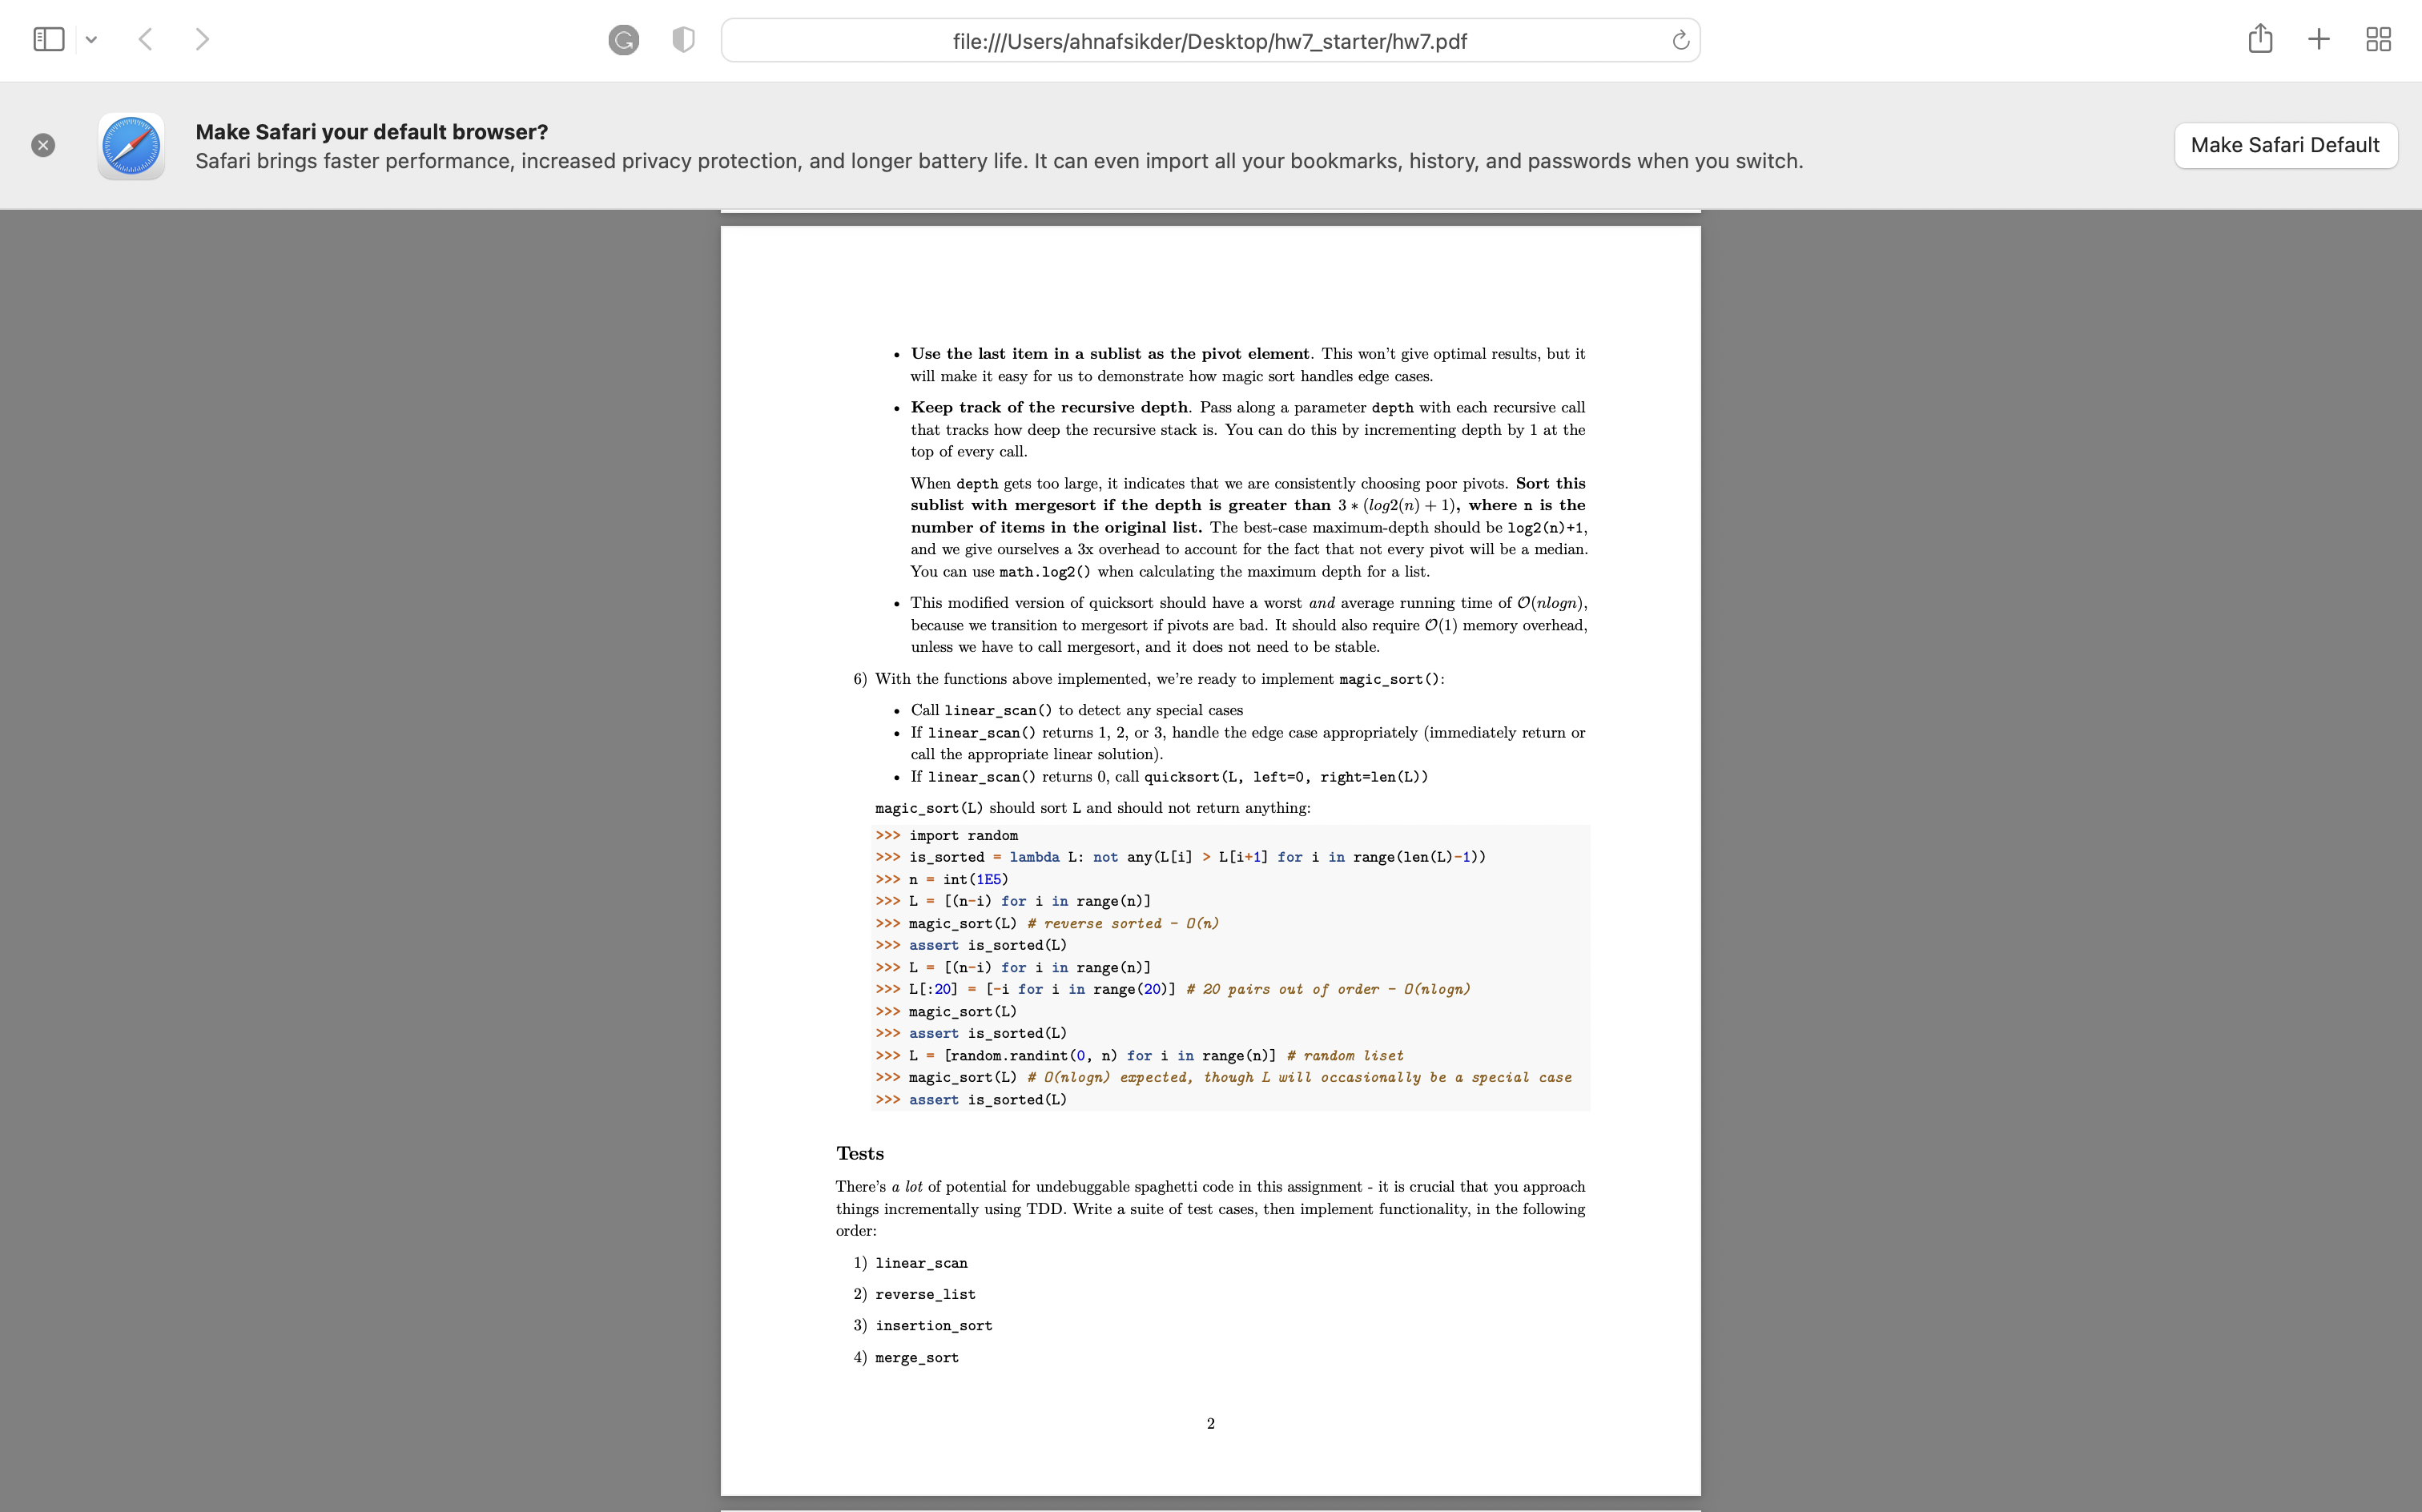Go forward to the next page
This screenshot has width=2422, height=1512.
(202, 40)
